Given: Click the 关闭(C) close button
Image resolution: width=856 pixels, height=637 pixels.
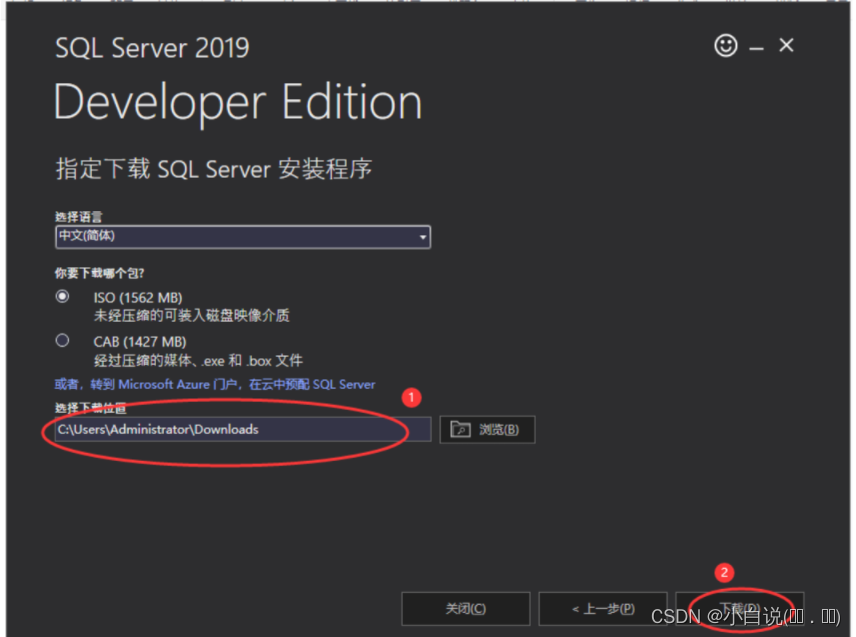Looking at the screenshot, I should pos(466,609).
